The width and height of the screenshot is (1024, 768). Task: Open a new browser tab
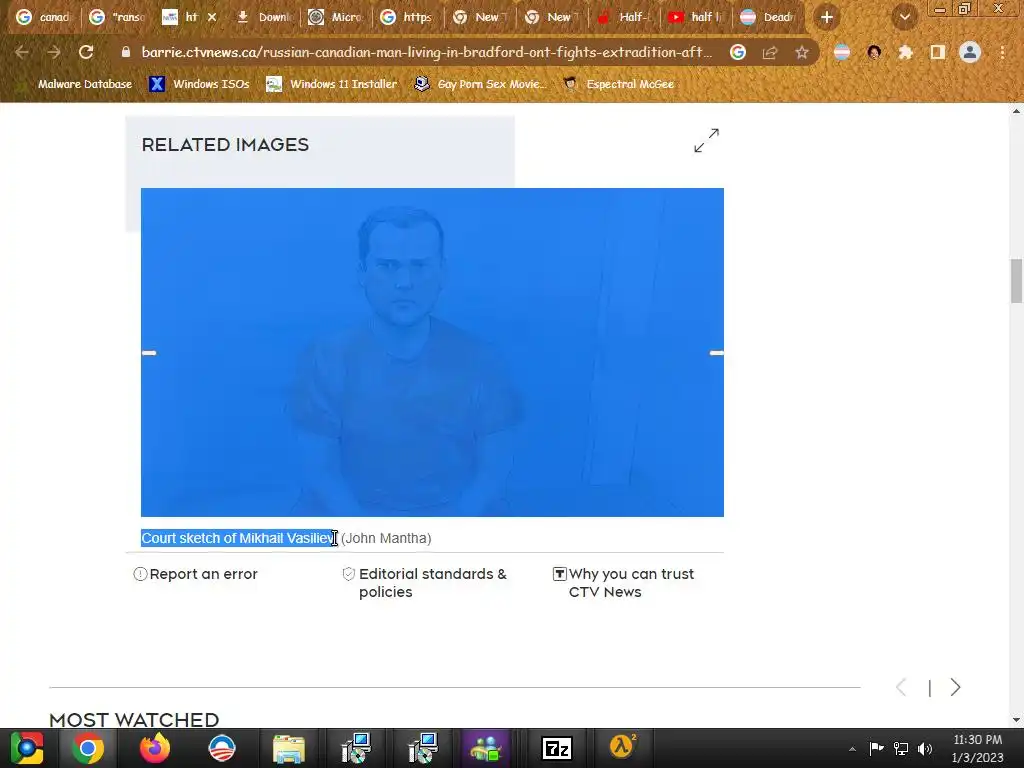tap(827, 18)
